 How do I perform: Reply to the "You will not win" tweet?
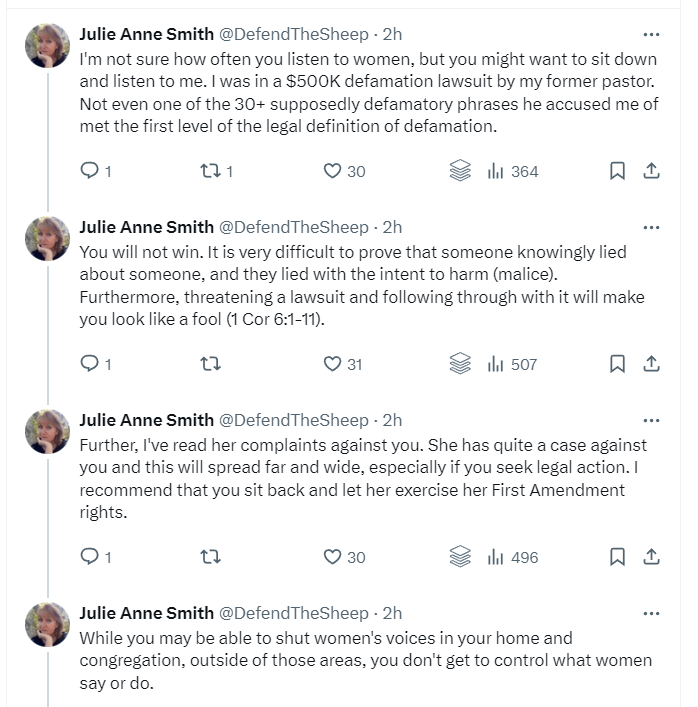[90, 364]
